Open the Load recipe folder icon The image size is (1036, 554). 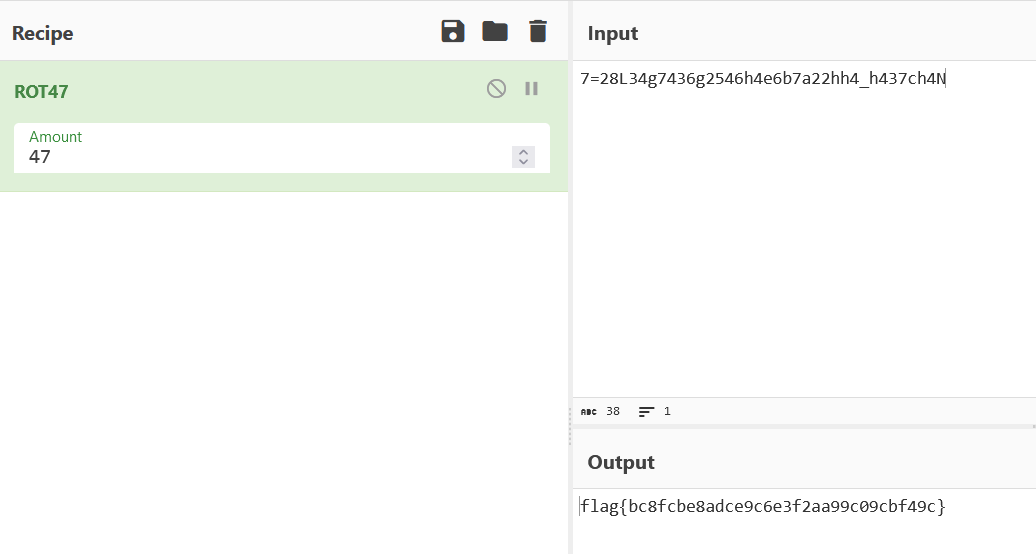(495, 31)
